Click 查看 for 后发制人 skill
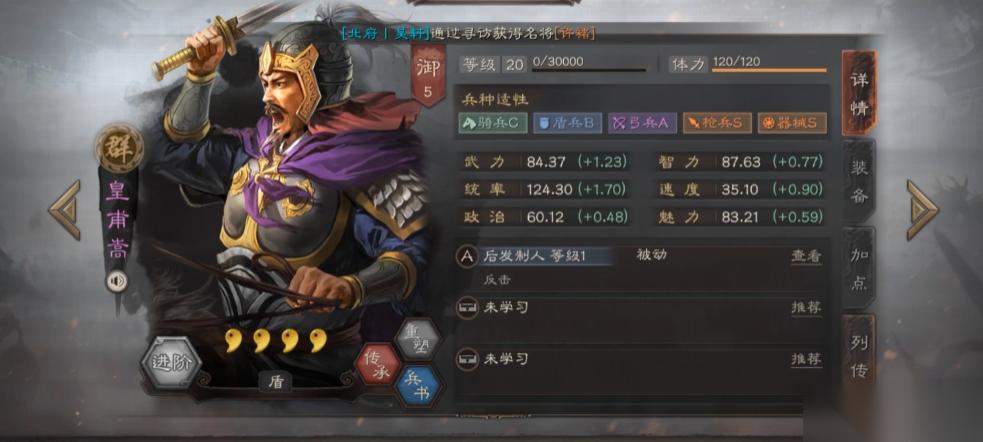Viewport: 983px width, 442px height. (x=806, y=256)
